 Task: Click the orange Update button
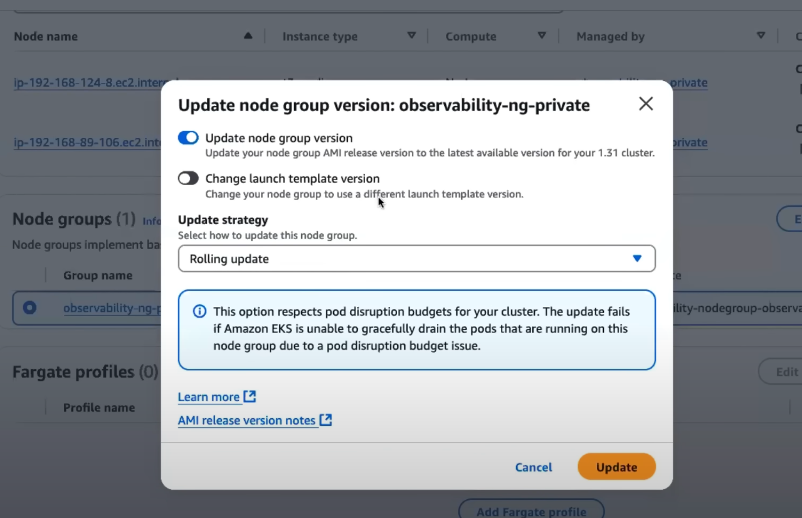click(616, 467)
